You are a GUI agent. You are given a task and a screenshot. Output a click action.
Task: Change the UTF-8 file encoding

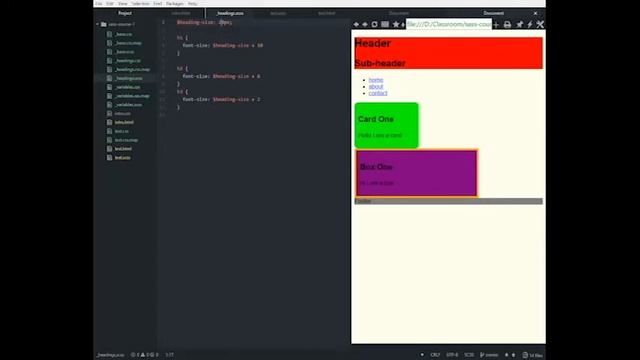click(452, 355)
